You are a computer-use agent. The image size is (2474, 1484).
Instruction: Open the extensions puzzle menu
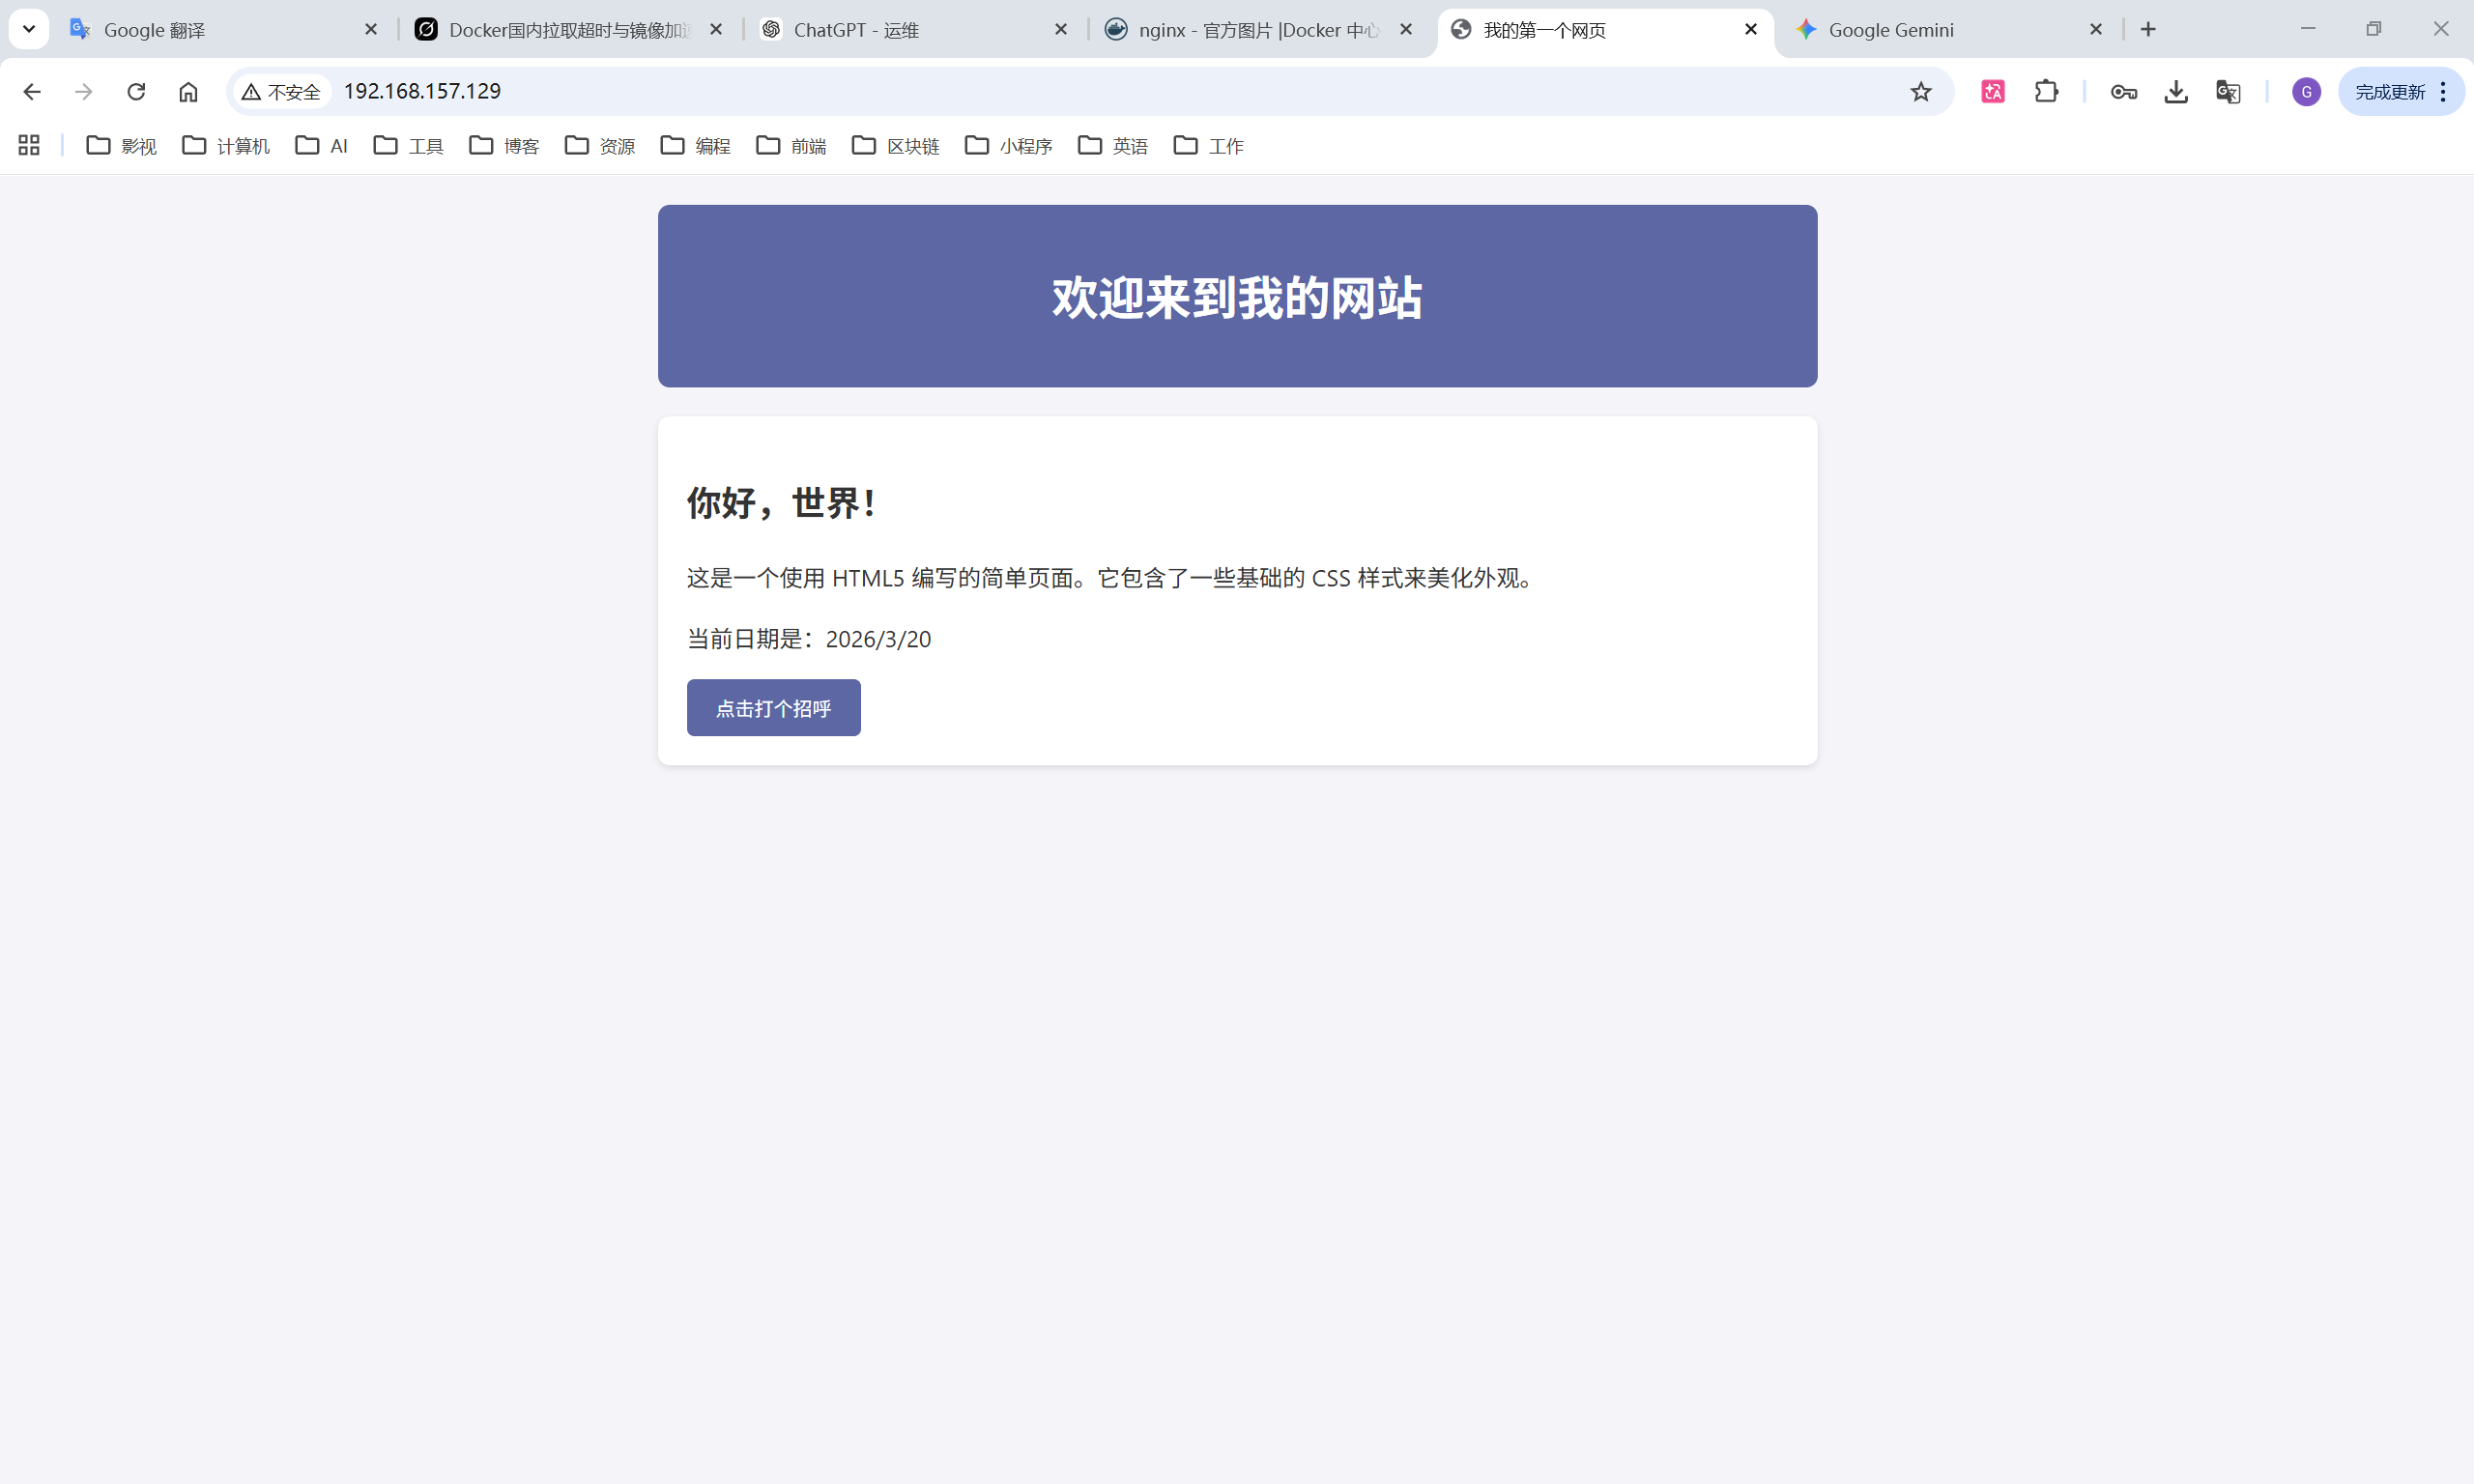pyautogui.click(x=2046, y=92)
